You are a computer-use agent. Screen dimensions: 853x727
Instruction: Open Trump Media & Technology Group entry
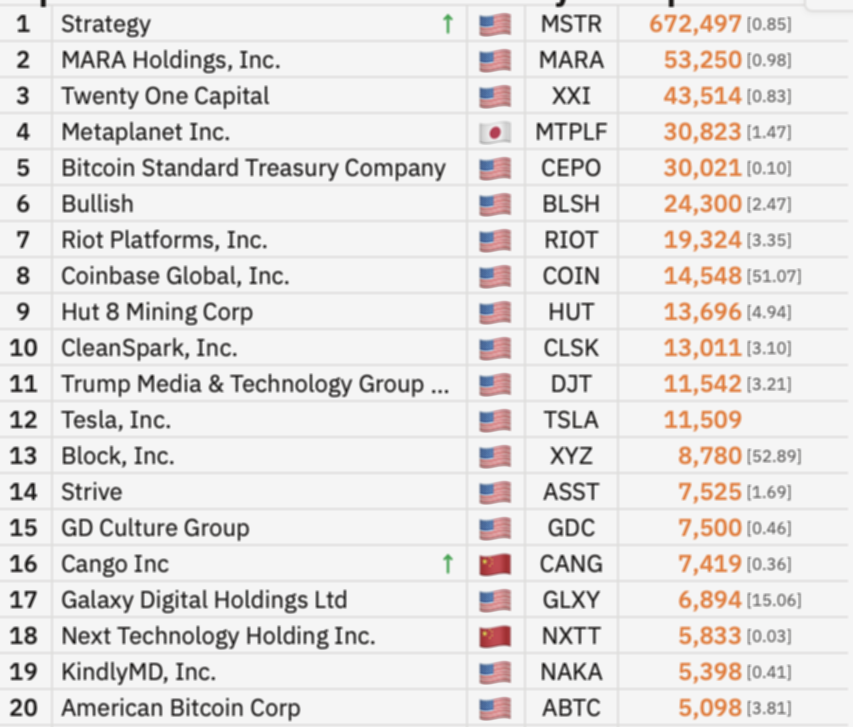tap(255, 384)
